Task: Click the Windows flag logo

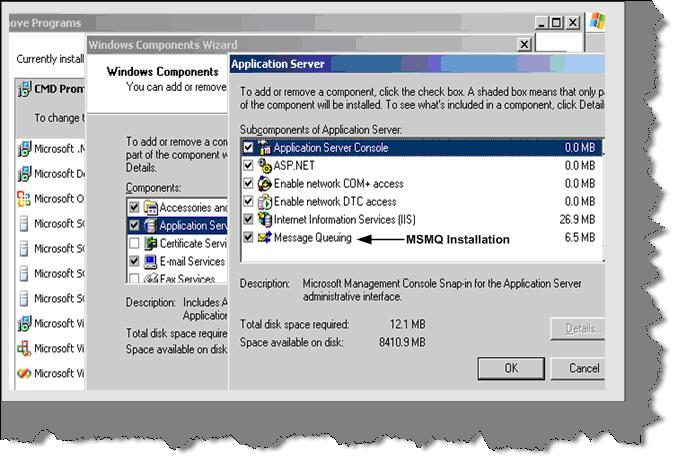Action: (597, 21)
